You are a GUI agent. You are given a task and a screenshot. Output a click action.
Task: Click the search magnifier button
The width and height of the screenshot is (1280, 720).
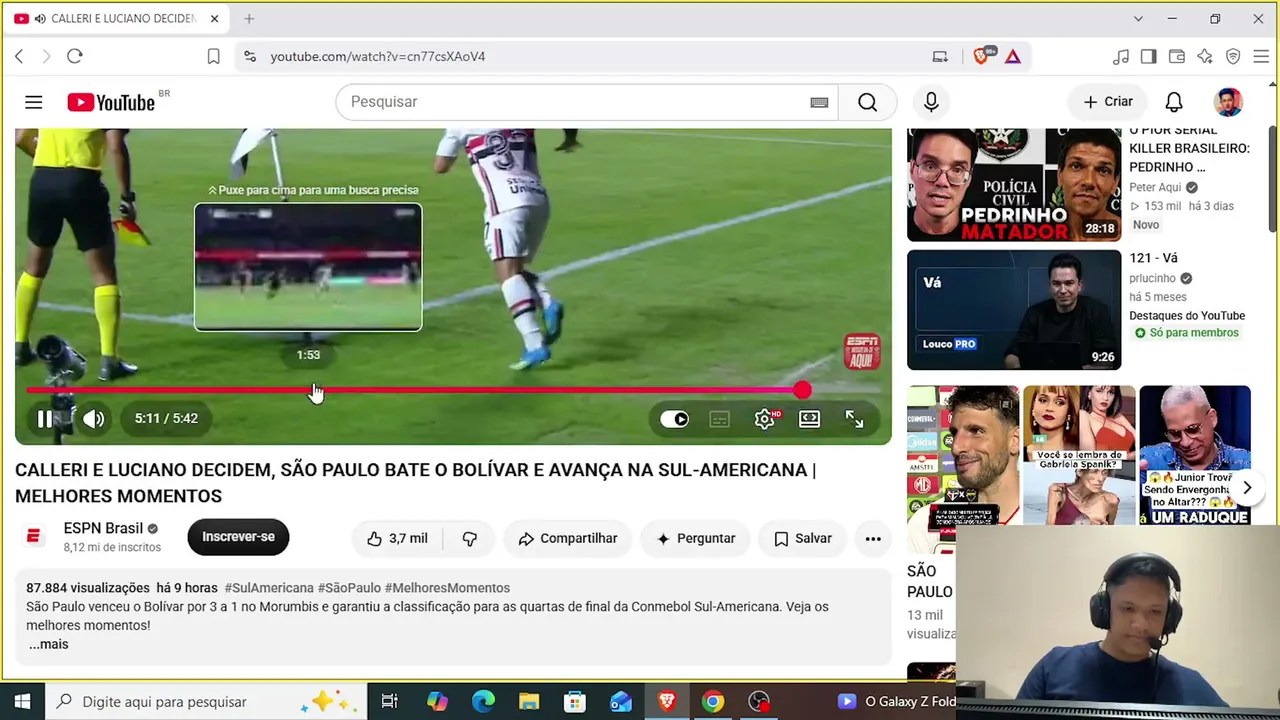point(867,102)
